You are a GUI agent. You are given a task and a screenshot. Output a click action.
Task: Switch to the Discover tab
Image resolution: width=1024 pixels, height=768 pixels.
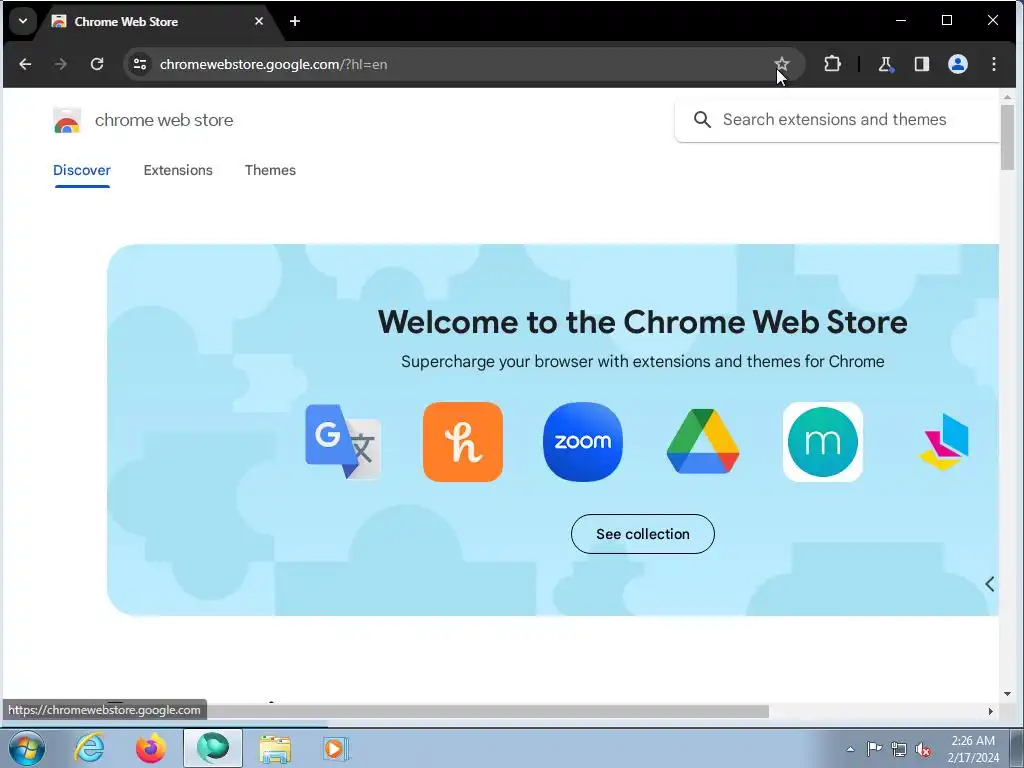coord(82,170)
